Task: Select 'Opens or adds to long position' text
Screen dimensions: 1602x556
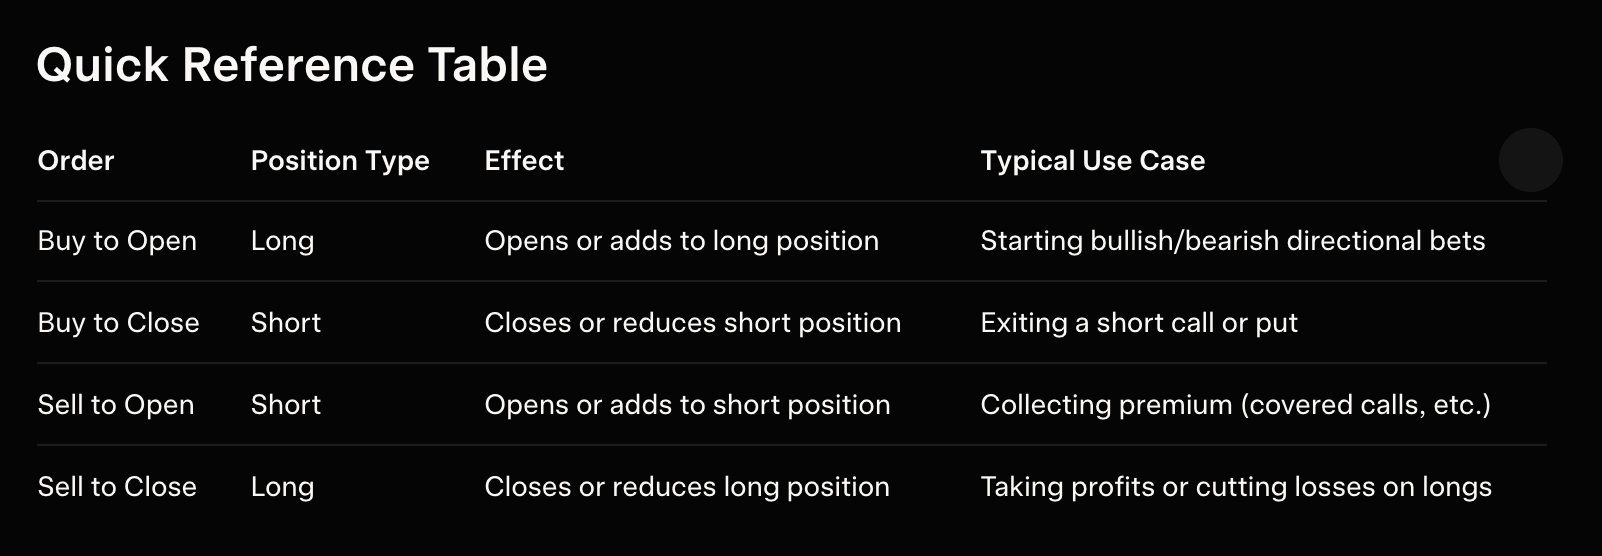Action: 681,241
